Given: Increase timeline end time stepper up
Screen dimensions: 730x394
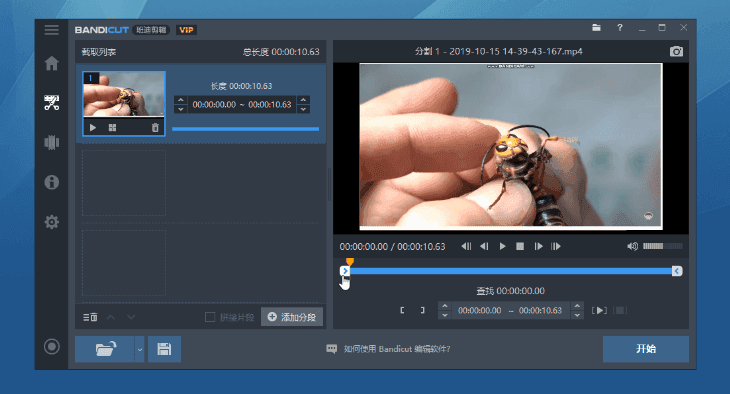Looking at the screenshot, I should coord(577,306).
